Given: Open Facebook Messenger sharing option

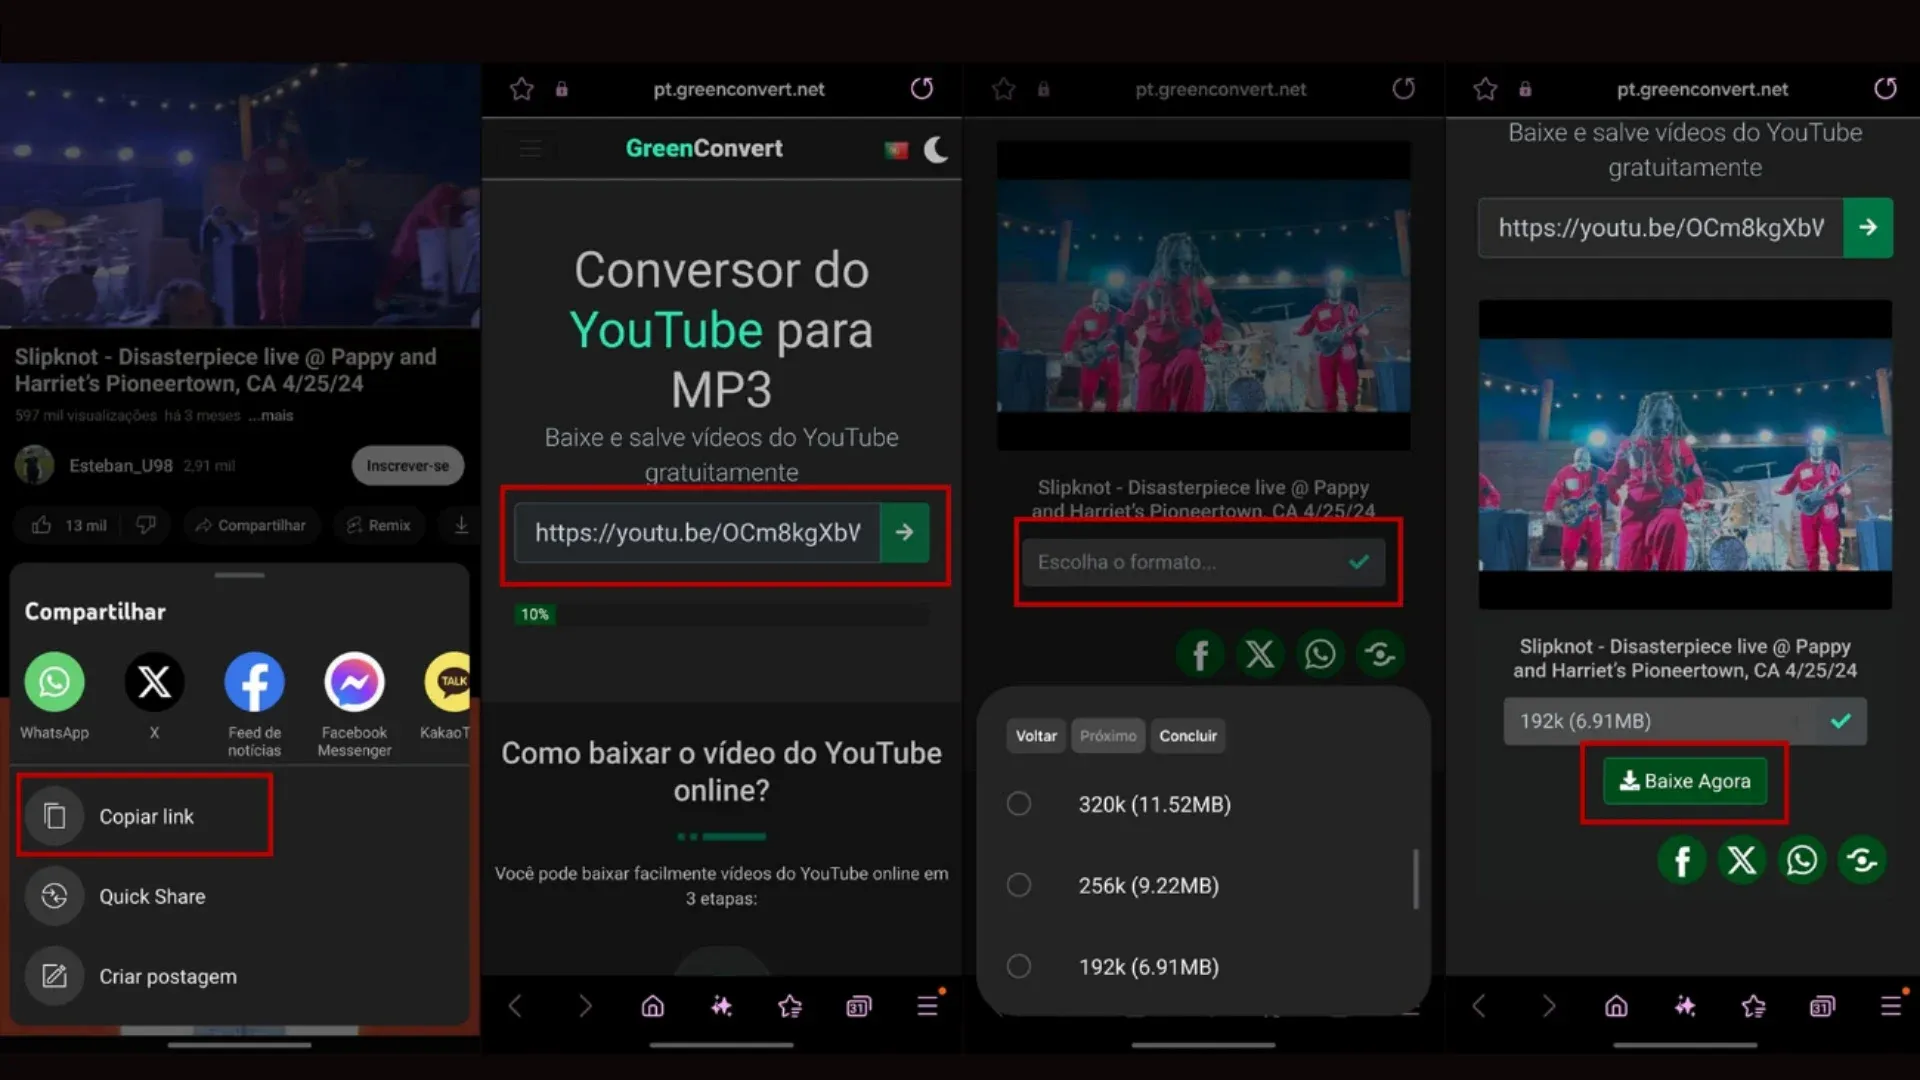Looking at the screenshot, I should 353,681.
